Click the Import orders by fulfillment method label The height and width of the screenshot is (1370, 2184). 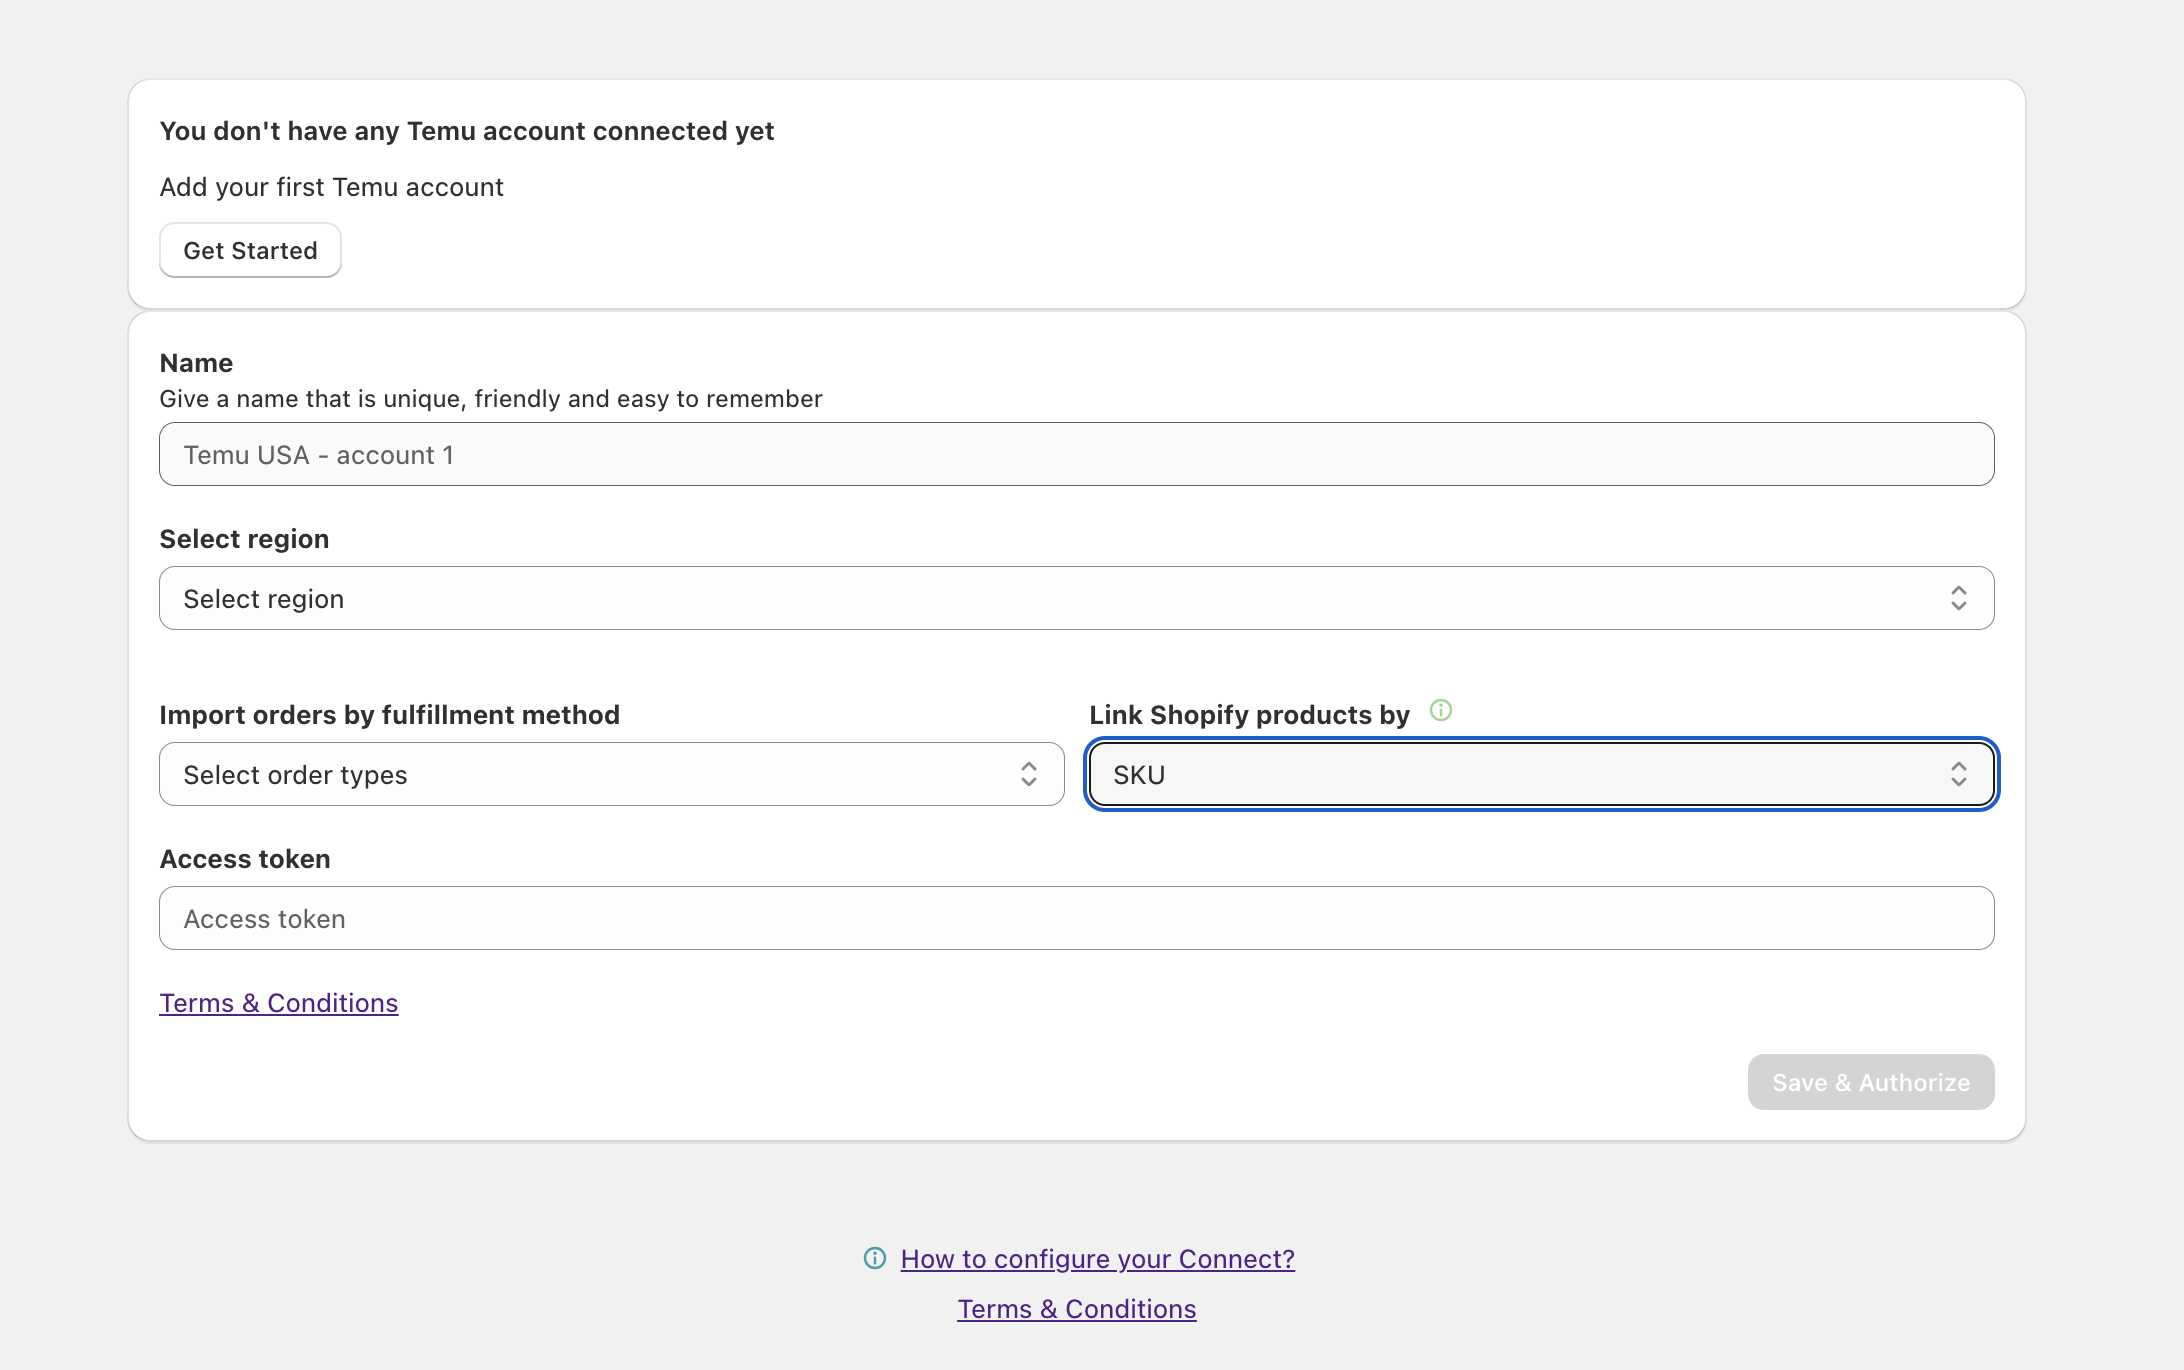pos(389,715)
